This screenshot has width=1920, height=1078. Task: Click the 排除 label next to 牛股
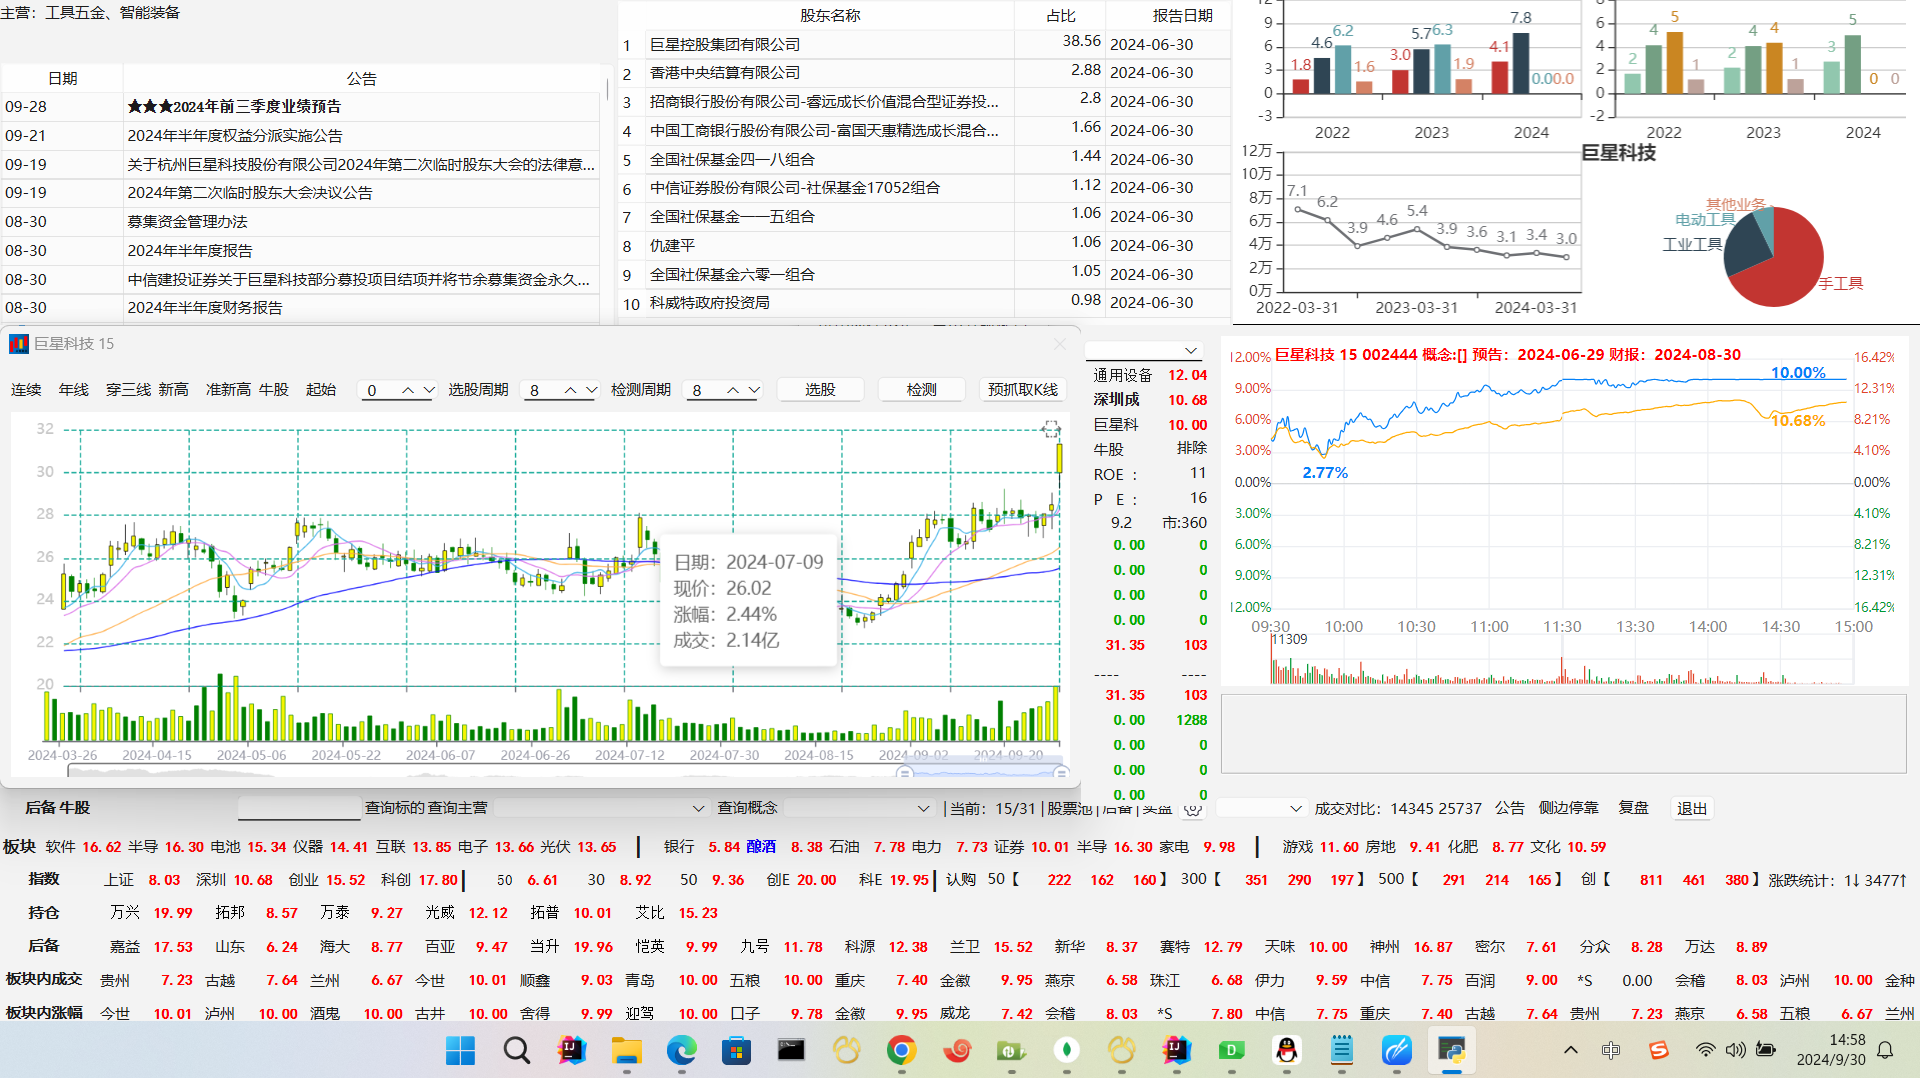point(1192,448)
